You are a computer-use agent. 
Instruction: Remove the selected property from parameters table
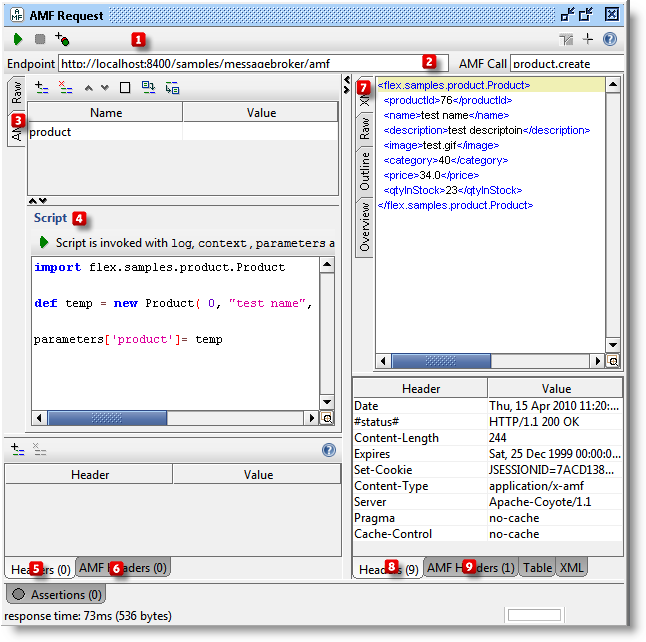[65, 87]
